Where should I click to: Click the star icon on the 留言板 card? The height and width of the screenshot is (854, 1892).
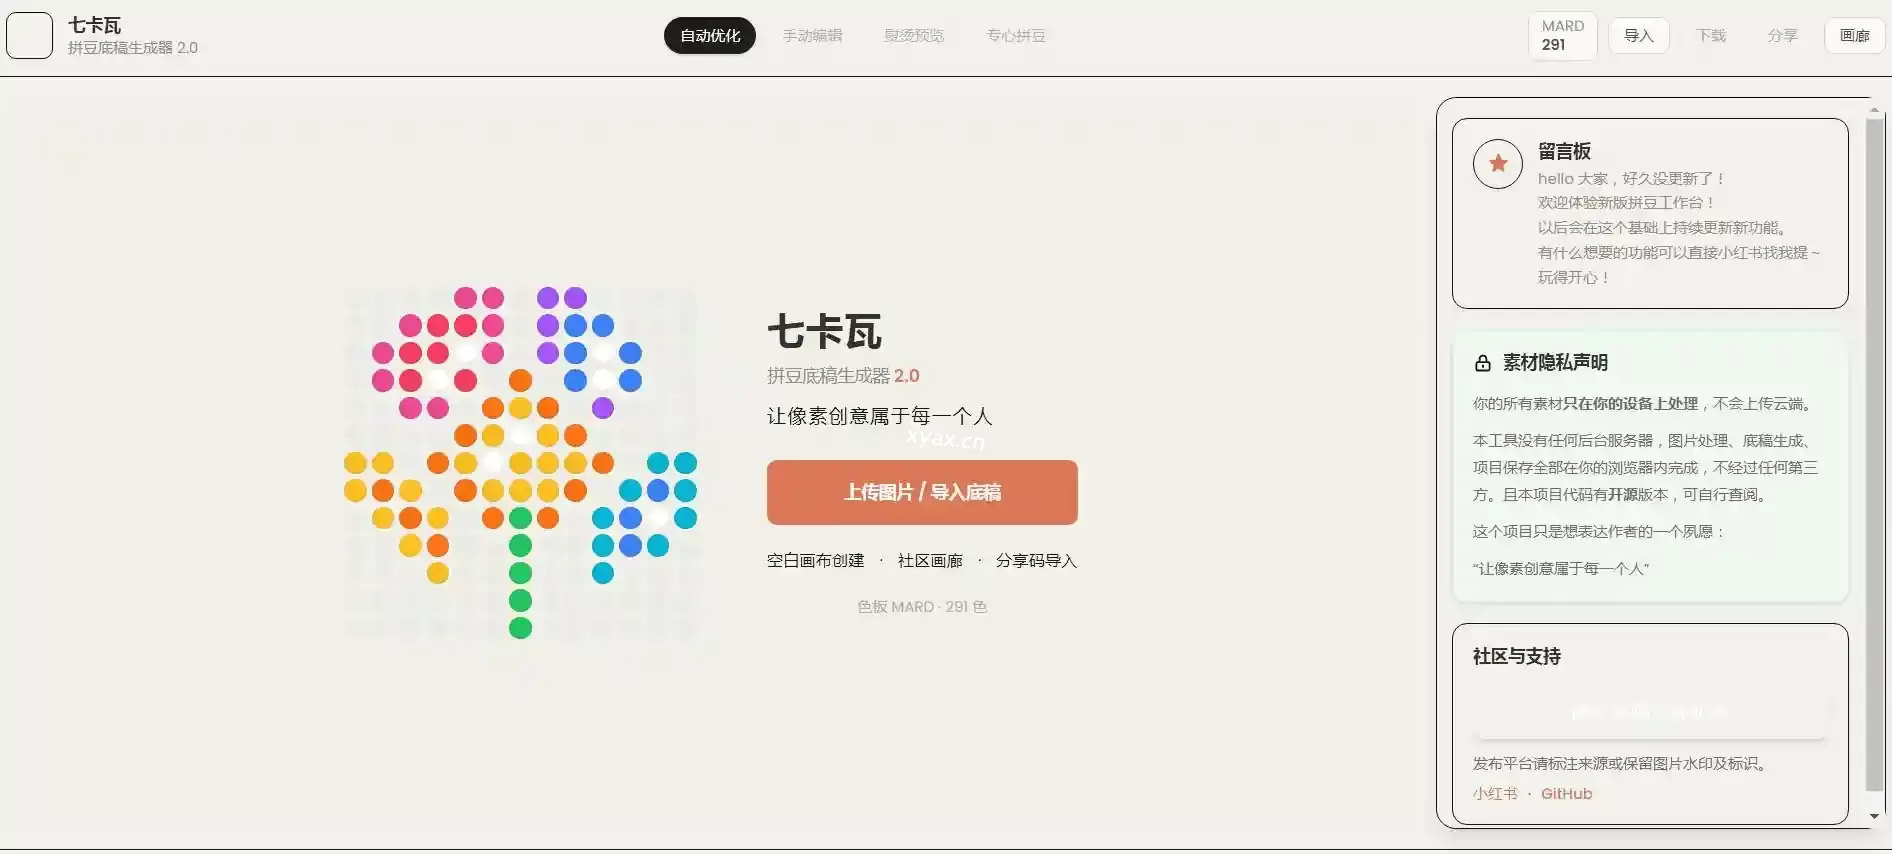[1497, 164]
